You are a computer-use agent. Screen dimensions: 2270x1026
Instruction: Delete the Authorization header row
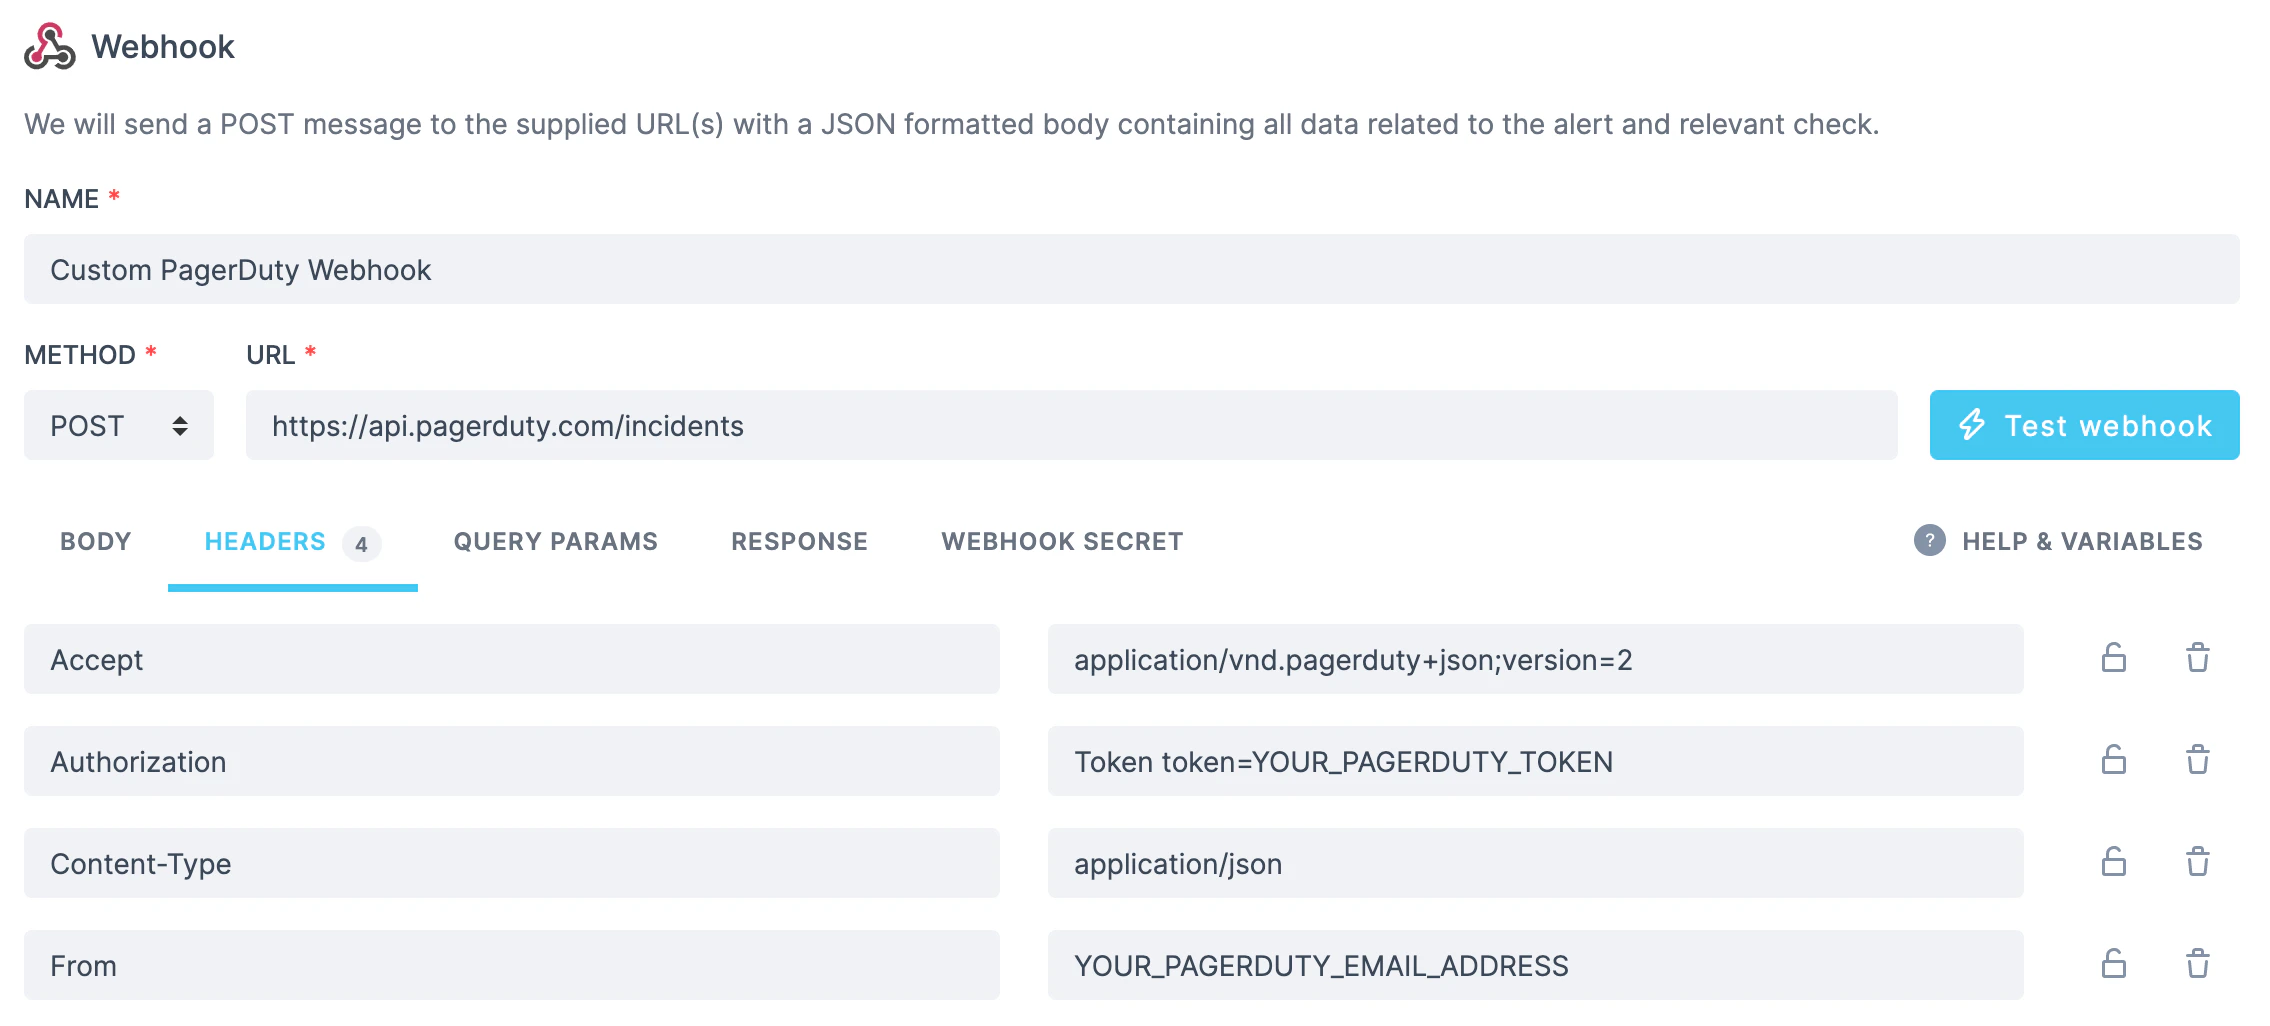pyautogui.click(x=2198, y=761)
